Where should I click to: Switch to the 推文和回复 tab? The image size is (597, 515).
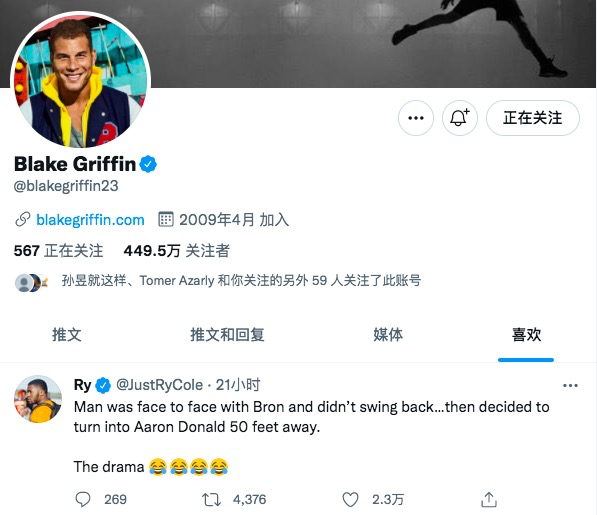click(x=227, y=335)
